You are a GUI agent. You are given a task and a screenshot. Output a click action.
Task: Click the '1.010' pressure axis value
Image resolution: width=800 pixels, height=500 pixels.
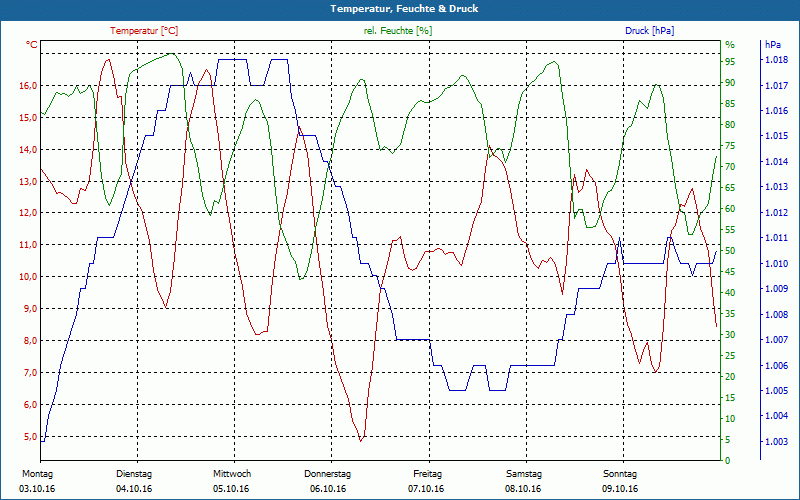pos(775,264)
